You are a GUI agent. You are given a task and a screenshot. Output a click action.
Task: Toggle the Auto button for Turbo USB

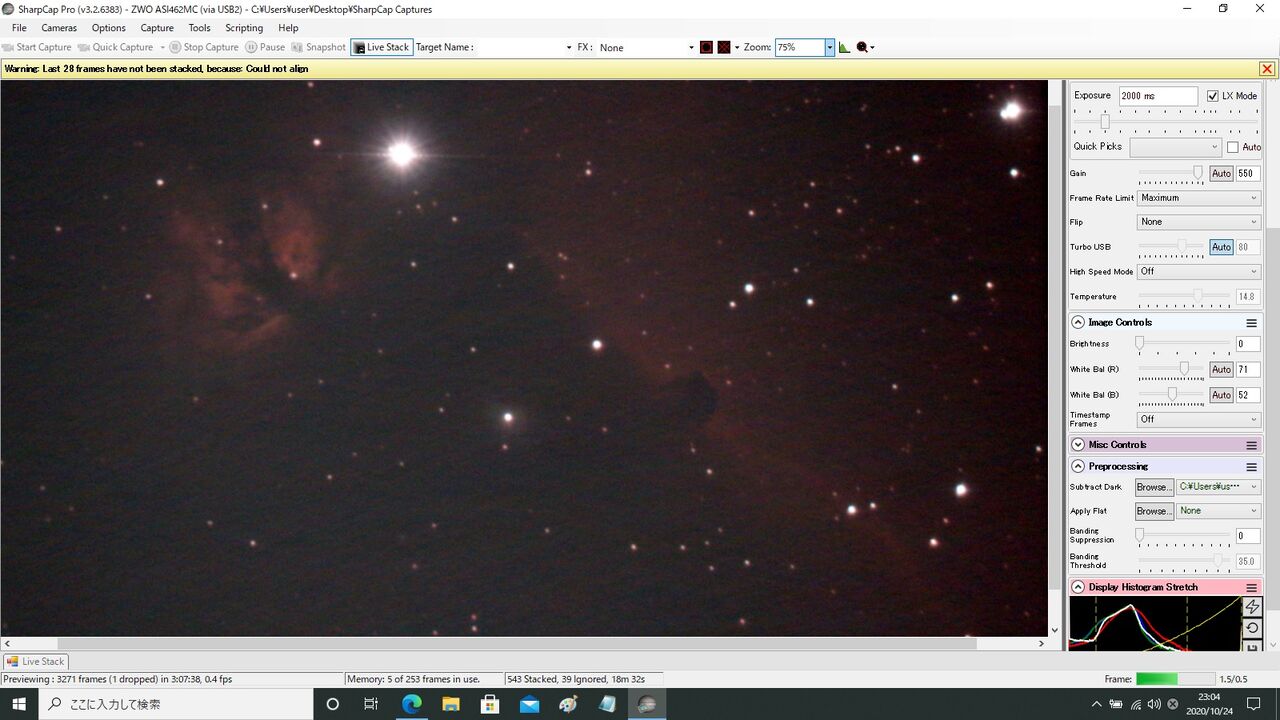pos(1221,247)
